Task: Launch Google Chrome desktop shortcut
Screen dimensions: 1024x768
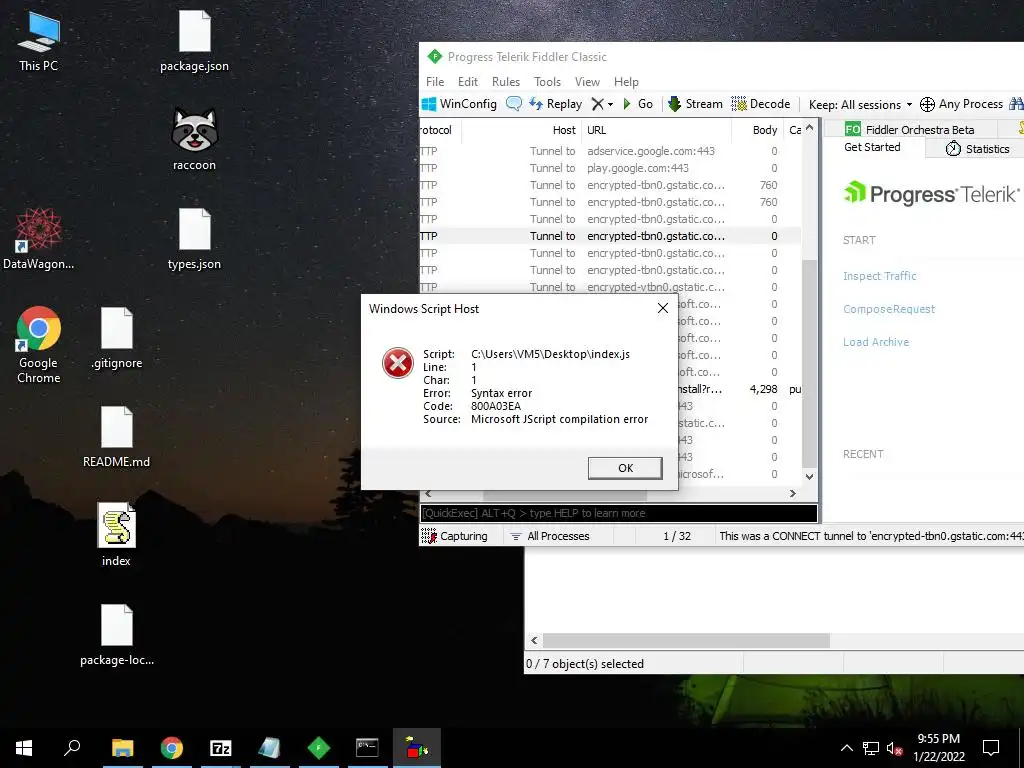Action: click(x=39, y=345)
